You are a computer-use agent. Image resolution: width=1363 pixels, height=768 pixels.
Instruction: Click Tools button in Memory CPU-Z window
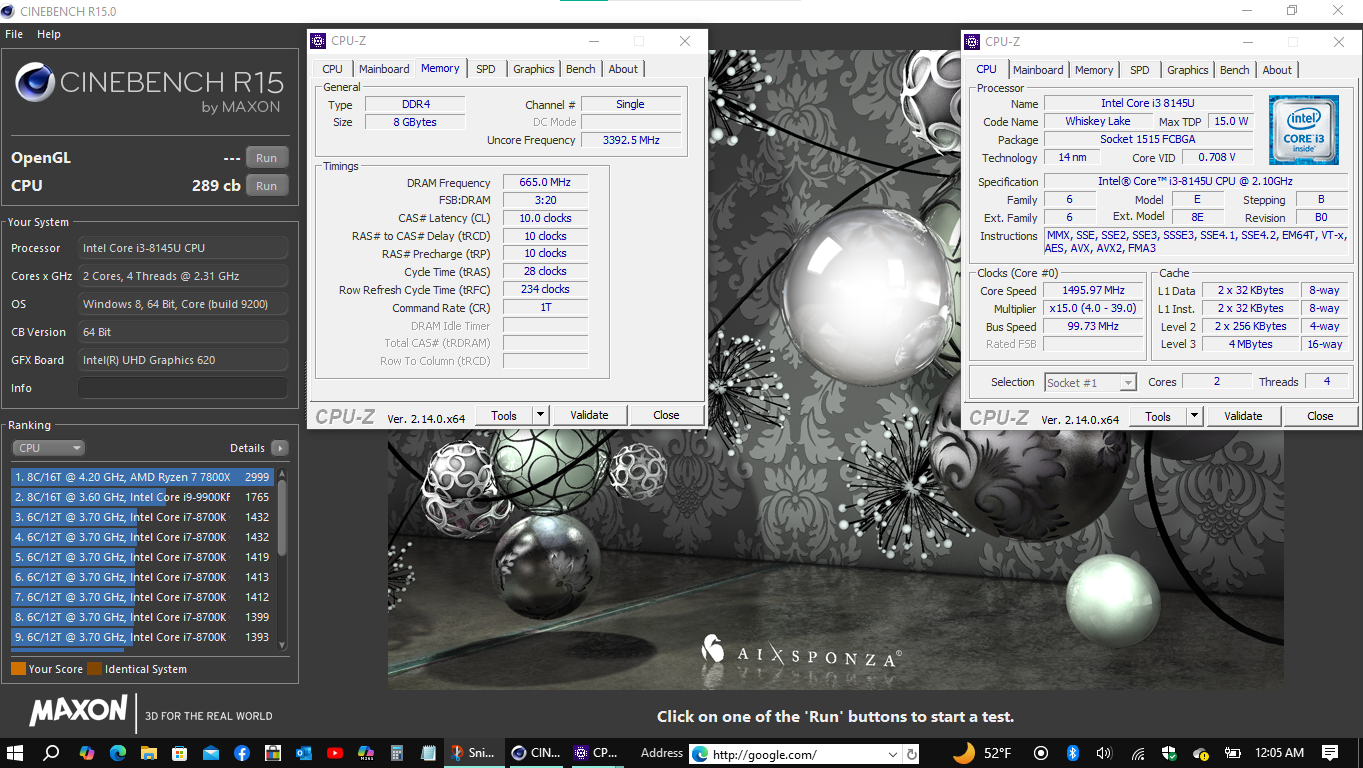pyautogui.click(x=504, y=415)
